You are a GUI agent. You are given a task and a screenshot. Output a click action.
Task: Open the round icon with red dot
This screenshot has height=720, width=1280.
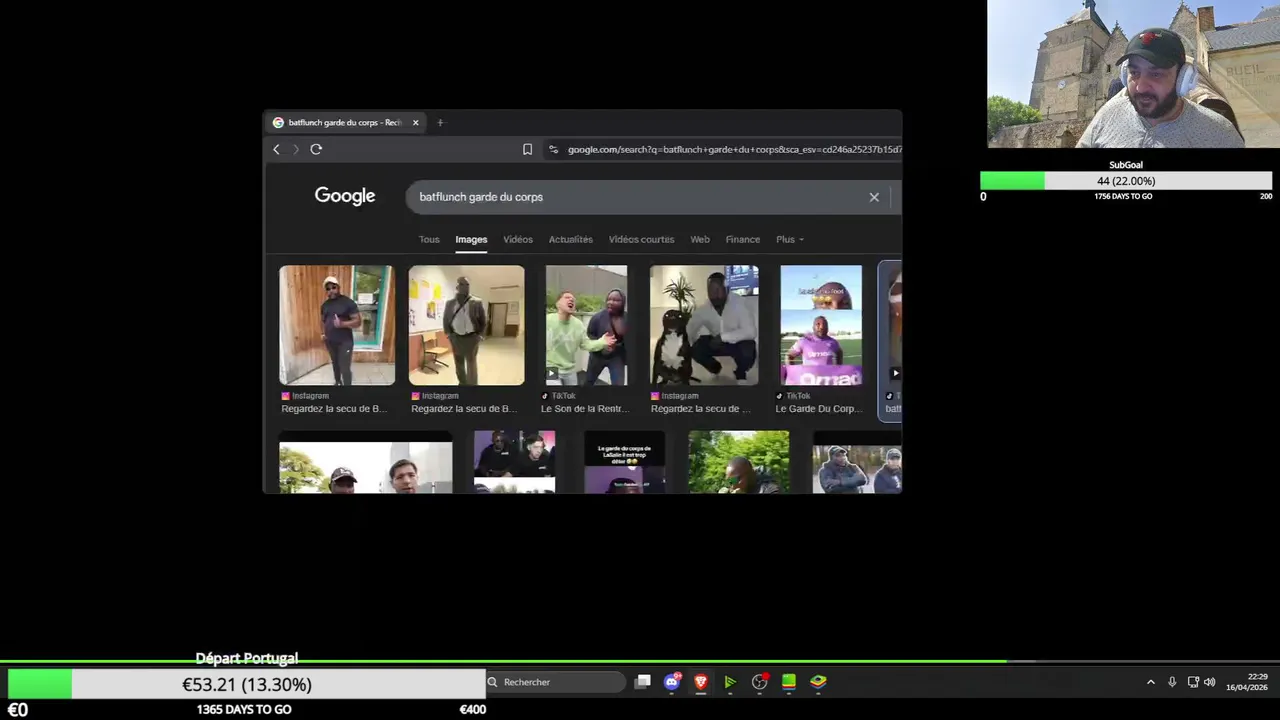click(760, 682)
